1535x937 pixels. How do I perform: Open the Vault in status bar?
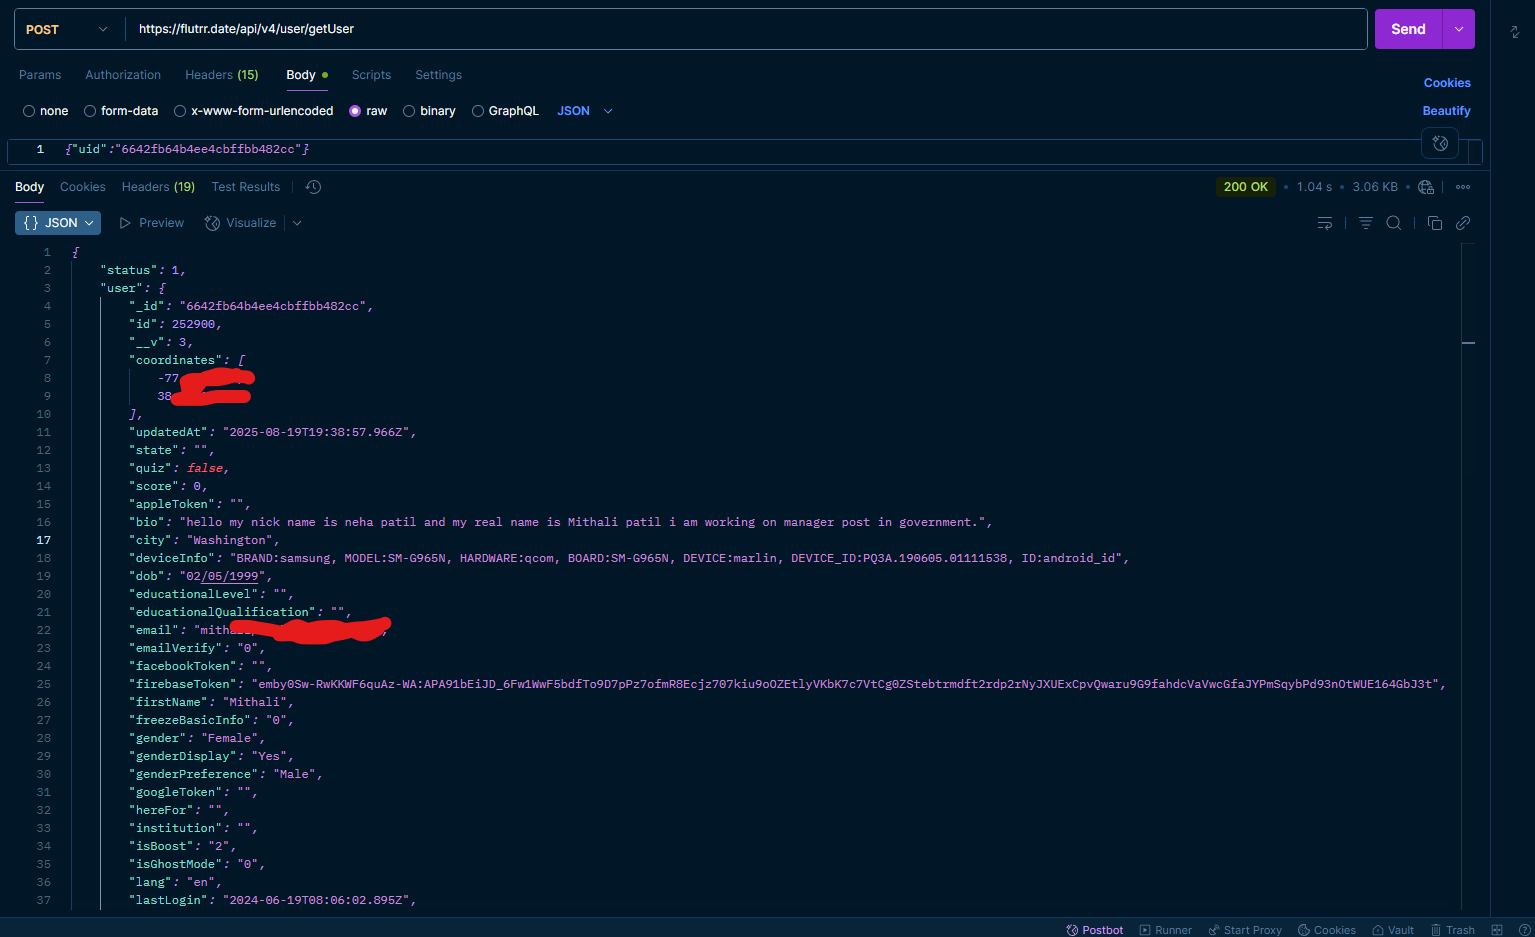tap(1393, 930)
